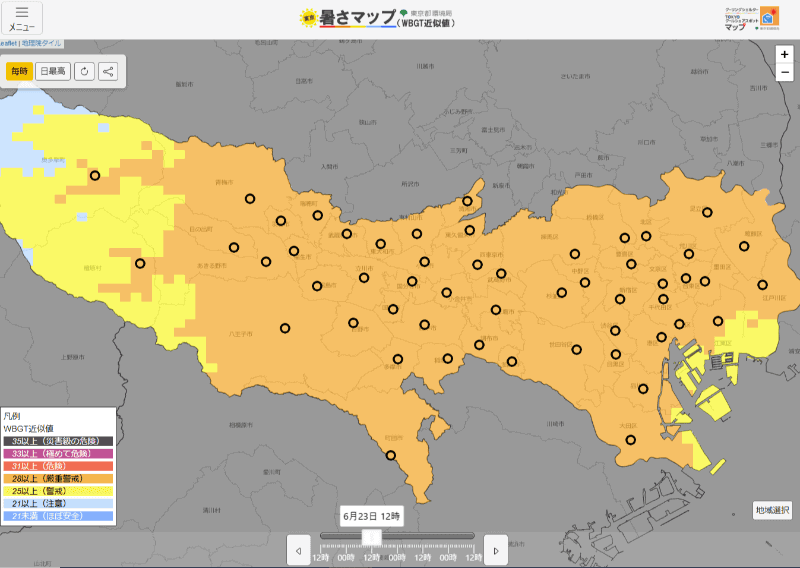Select the 町田市 observation marker
The image size is (800, 568).
point(391,456)
